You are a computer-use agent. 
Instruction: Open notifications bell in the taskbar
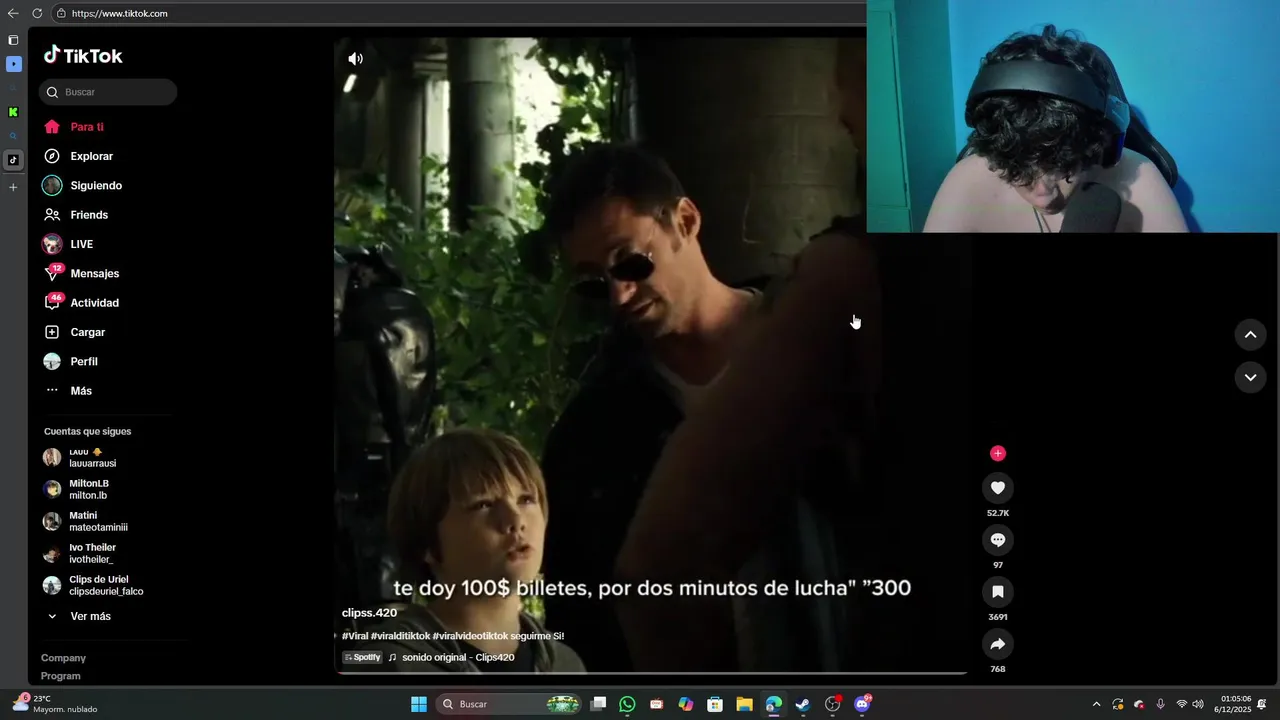(x=1263, y=704)
